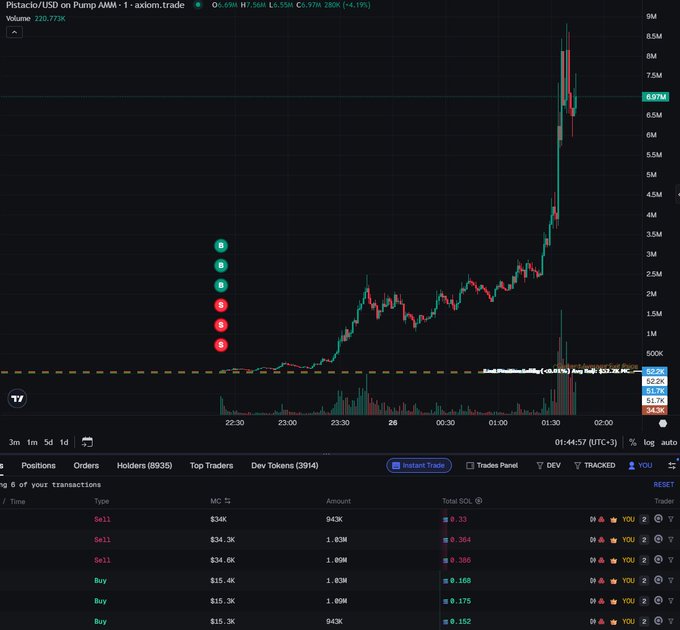Toggle the Trades Panel option
Screen dimensions: 680x630
[492, 465]
